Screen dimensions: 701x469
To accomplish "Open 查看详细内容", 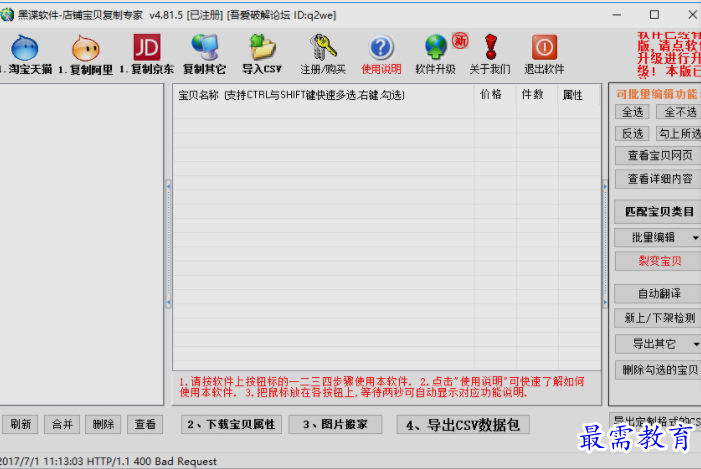I will (659, 179).
